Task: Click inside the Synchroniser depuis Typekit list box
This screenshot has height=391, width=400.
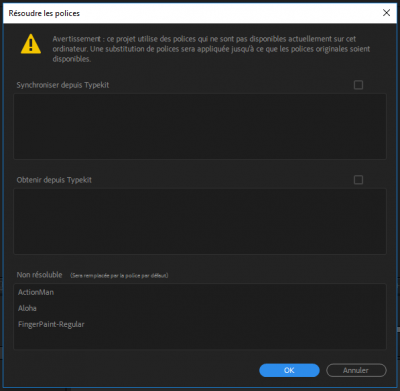Action: (x=200, y=126)
